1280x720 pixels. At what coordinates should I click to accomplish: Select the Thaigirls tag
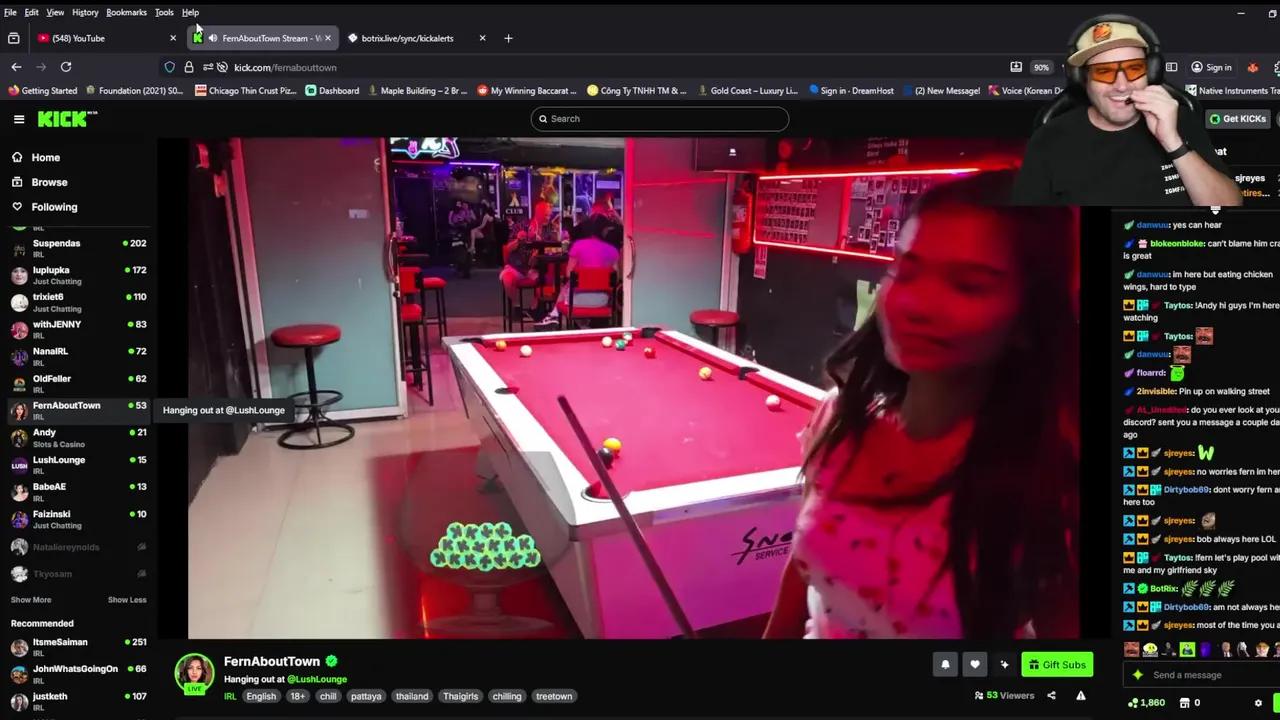tap(461, 697)
